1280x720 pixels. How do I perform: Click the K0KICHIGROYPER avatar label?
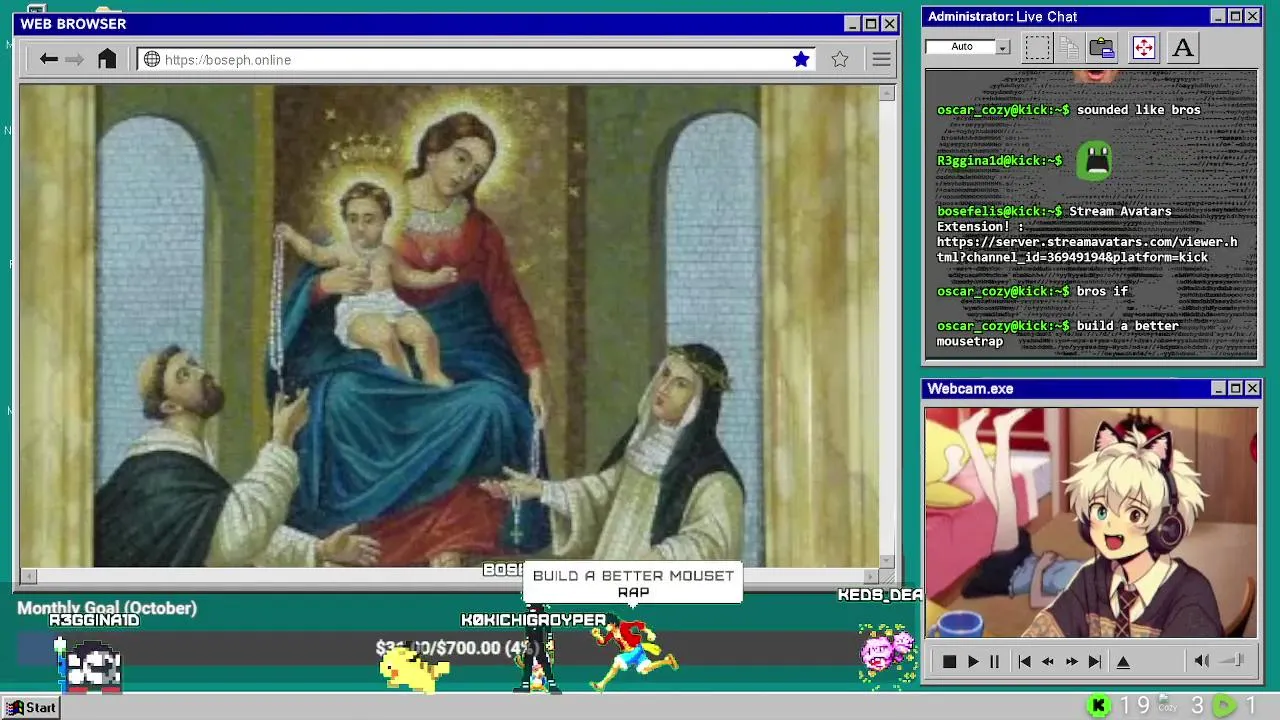click(x=533, y=620)
